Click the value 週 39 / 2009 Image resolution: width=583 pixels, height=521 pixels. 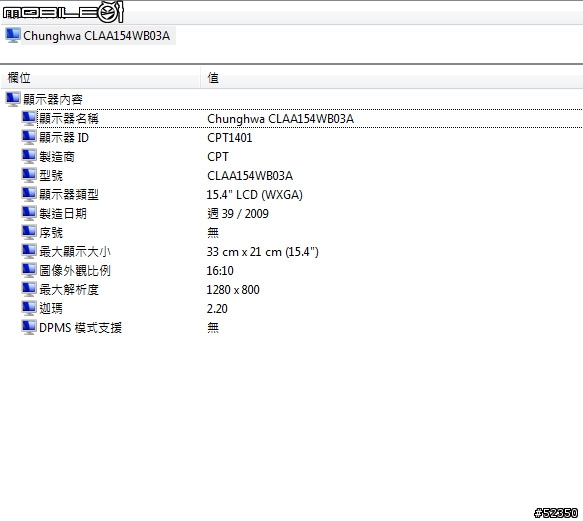coord(238,213)
